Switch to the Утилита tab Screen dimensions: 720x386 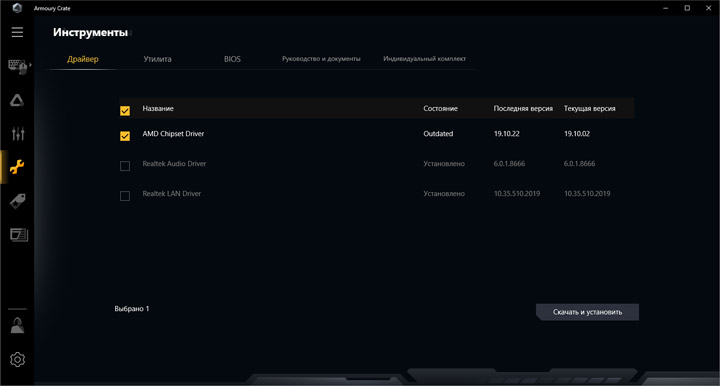158,59
